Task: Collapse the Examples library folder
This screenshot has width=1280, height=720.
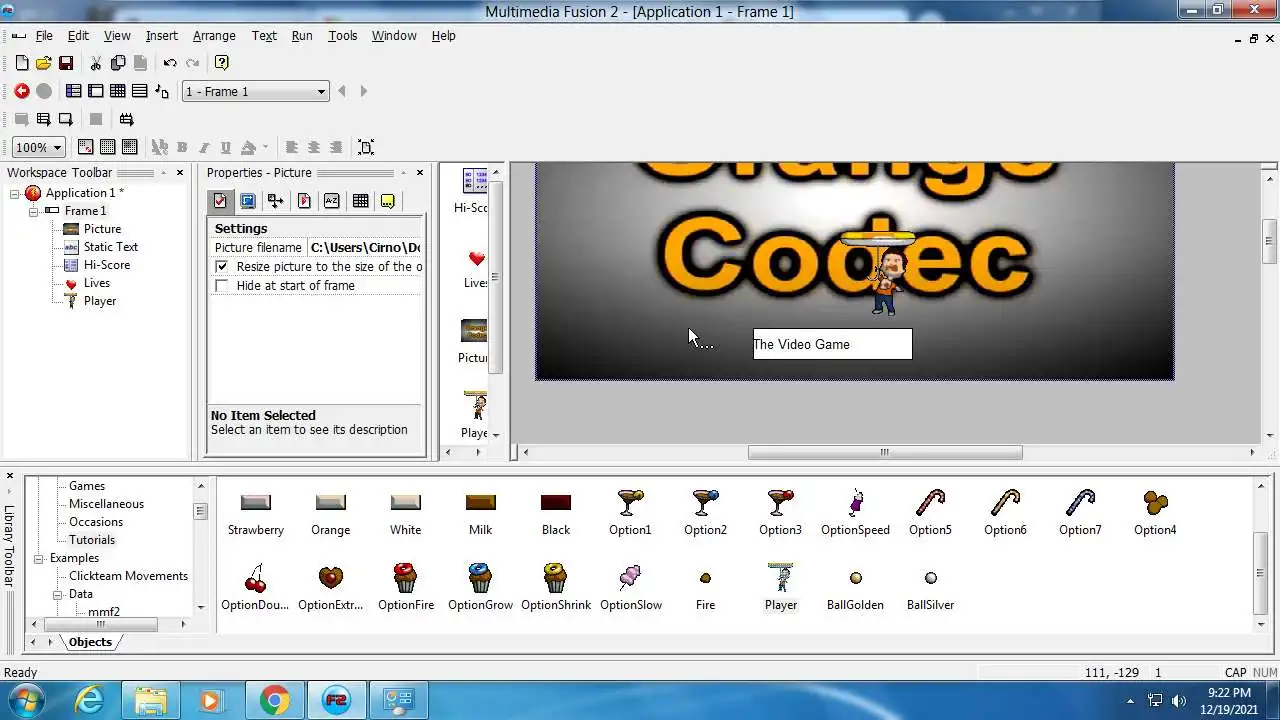Action: tap(39, 558)
